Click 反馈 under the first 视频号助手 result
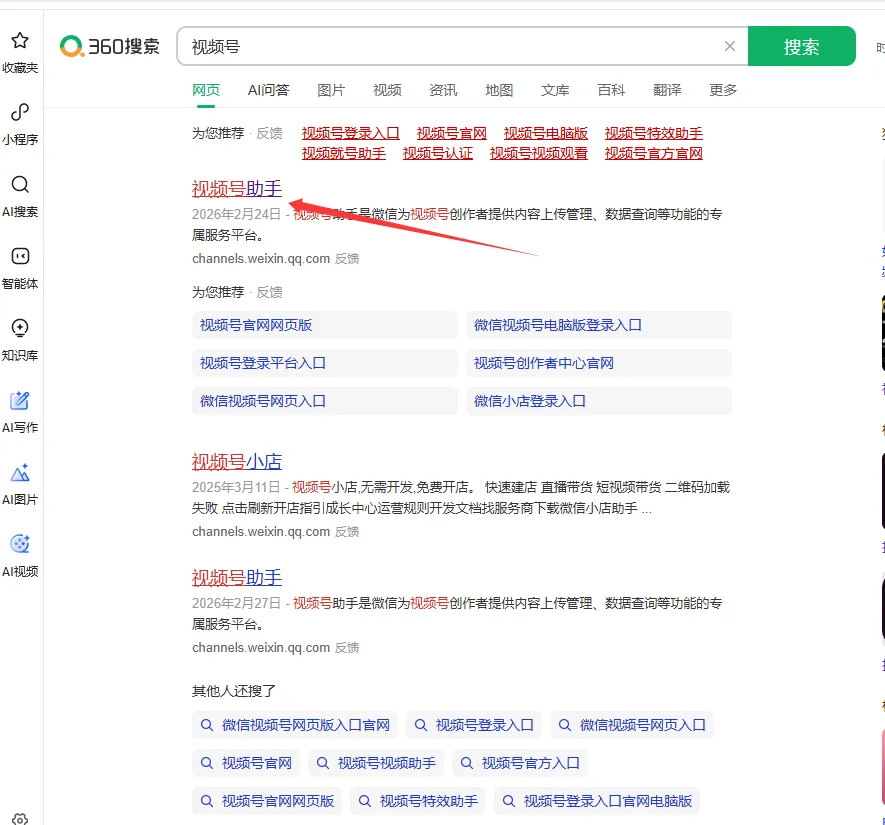Viewport: 885px width, 825px height. coord(347,259)
